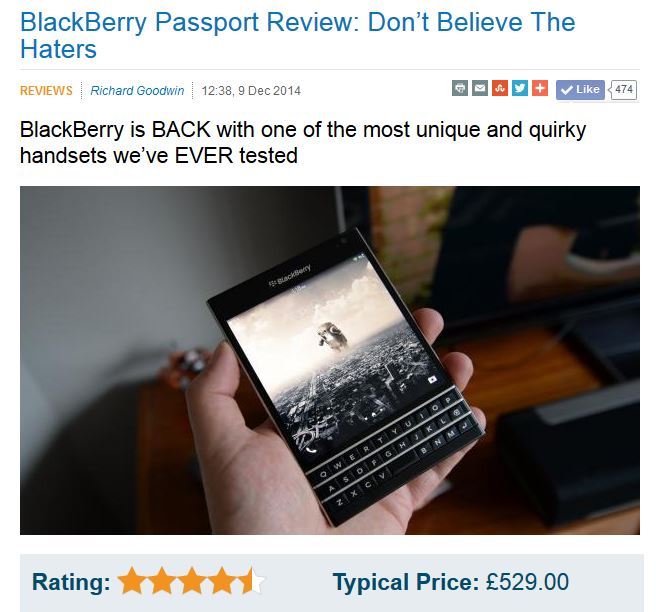Click the 474 like count bubble
Screen dimensions: 656x612
coord(623,90)
